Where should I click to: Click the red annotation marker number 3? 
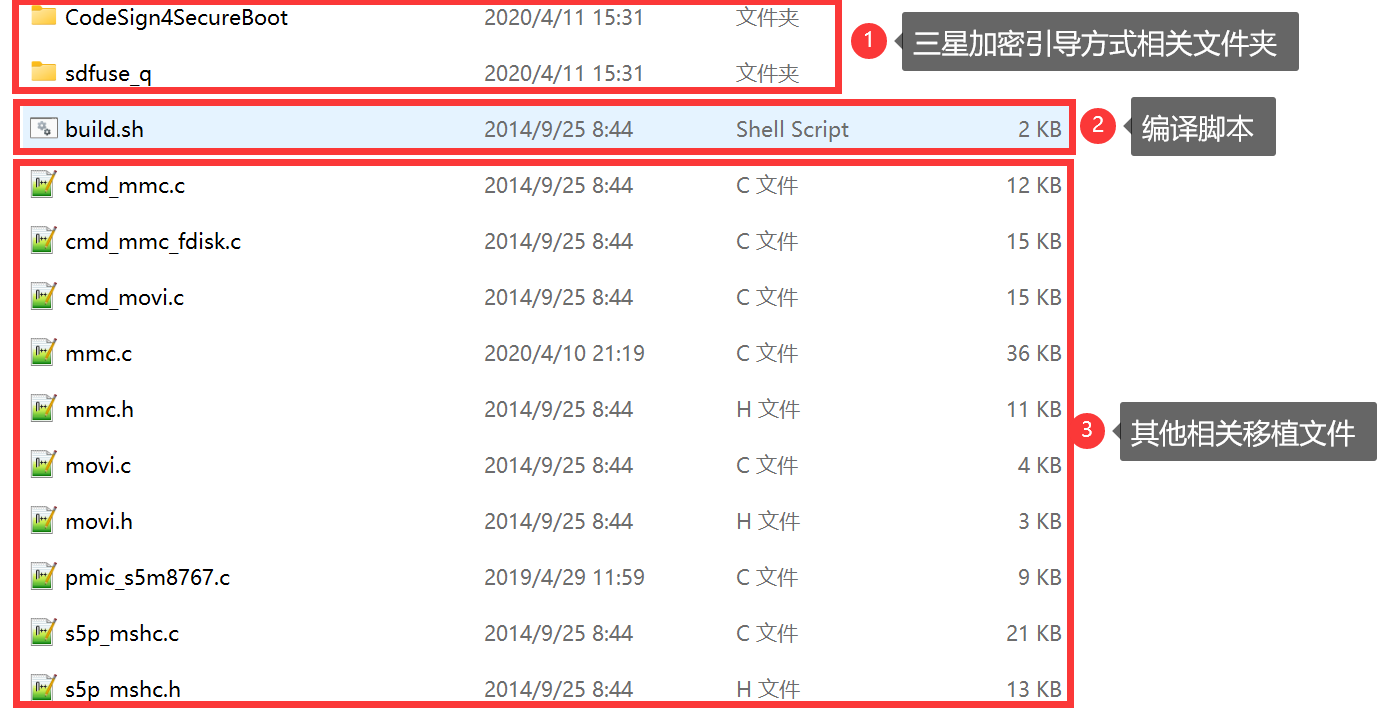point(1087,431)
